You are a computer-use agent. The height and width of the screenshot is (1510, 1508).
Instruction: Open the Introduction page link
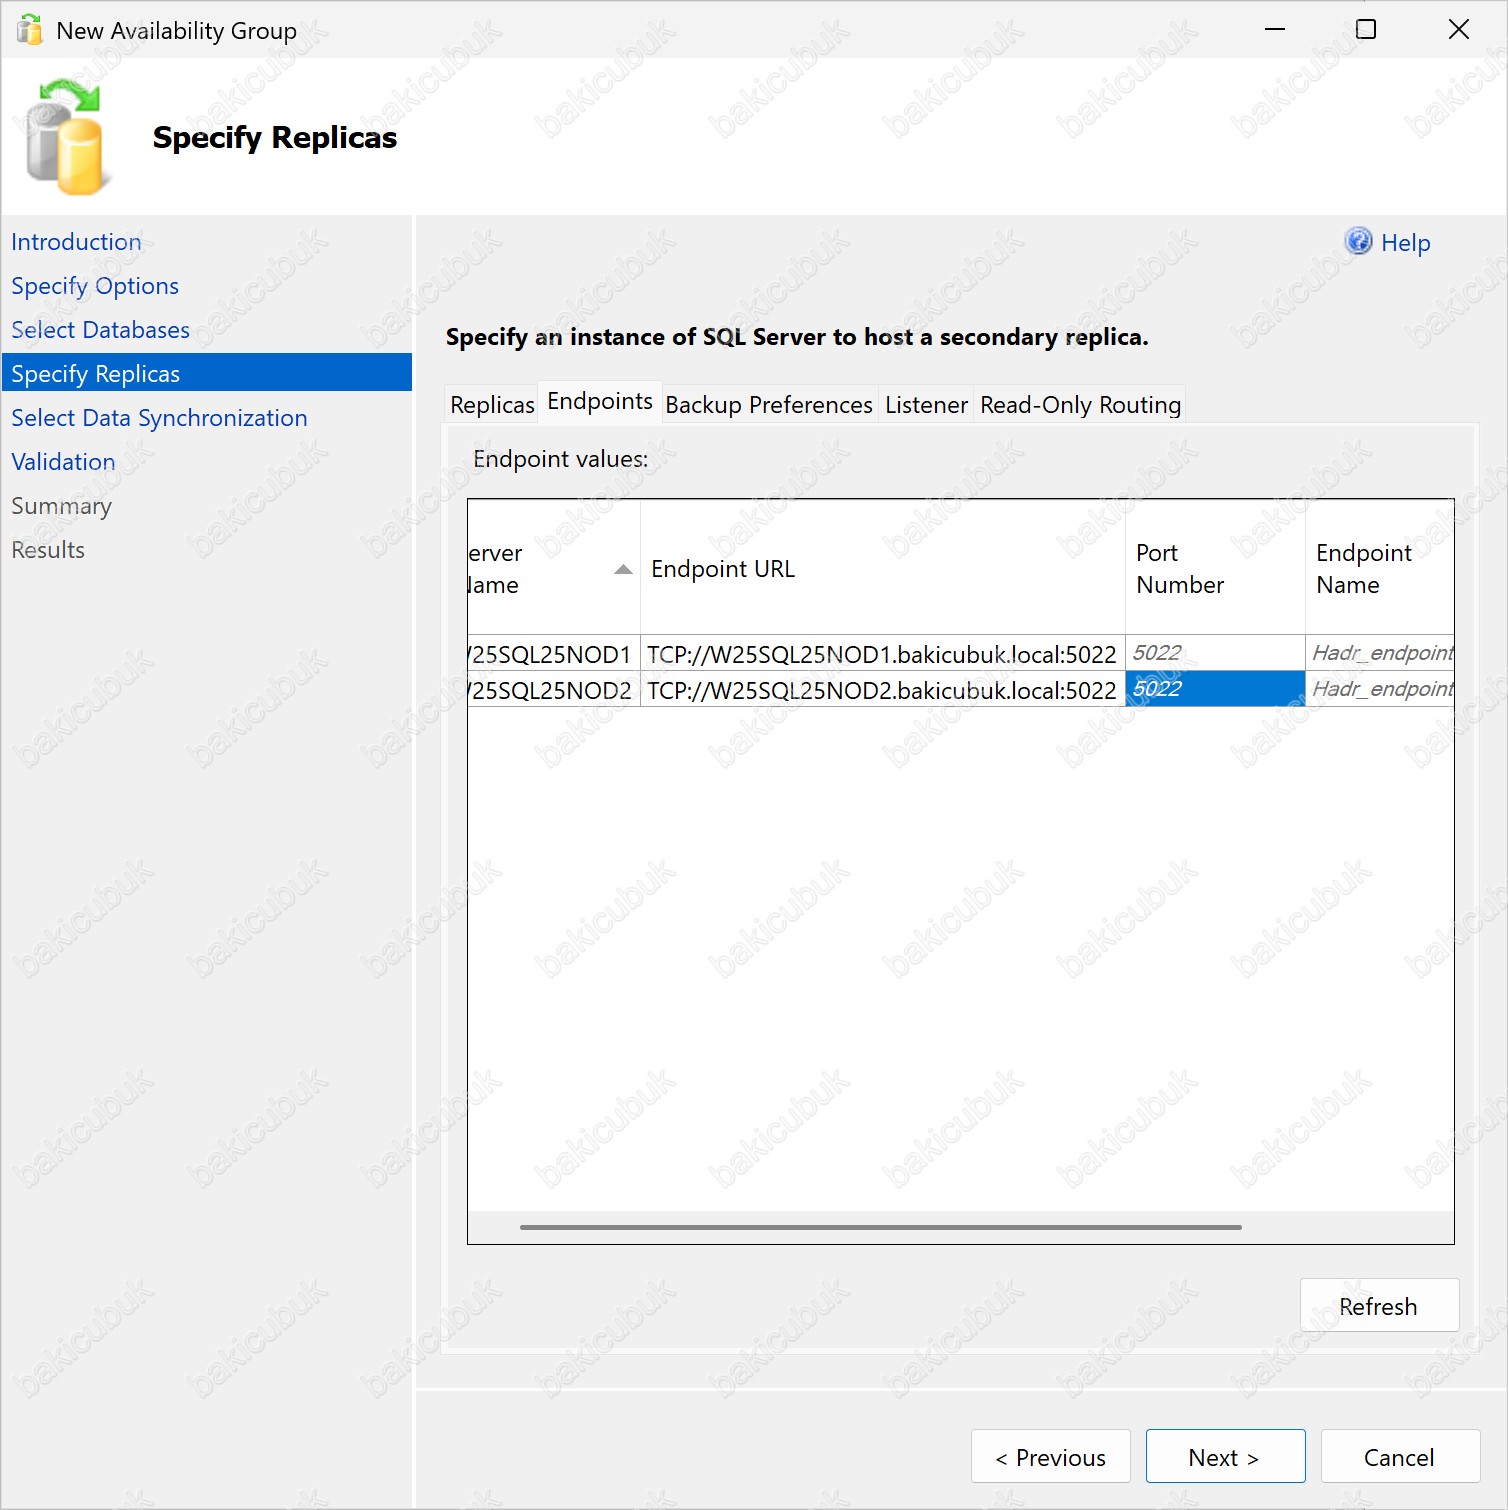coord(76,242)
